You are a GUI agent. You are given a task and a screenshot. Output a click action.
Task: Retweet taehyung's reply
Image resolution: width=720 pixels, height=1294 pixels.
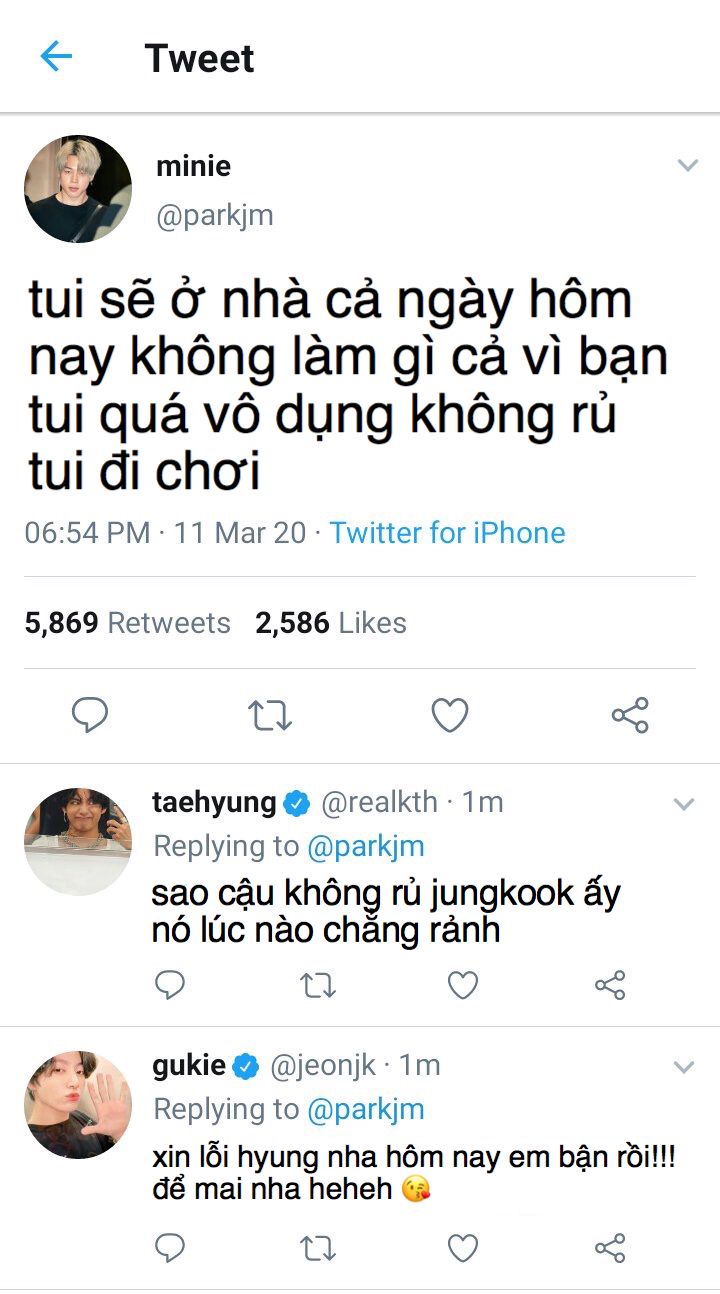tap(316, 986)
